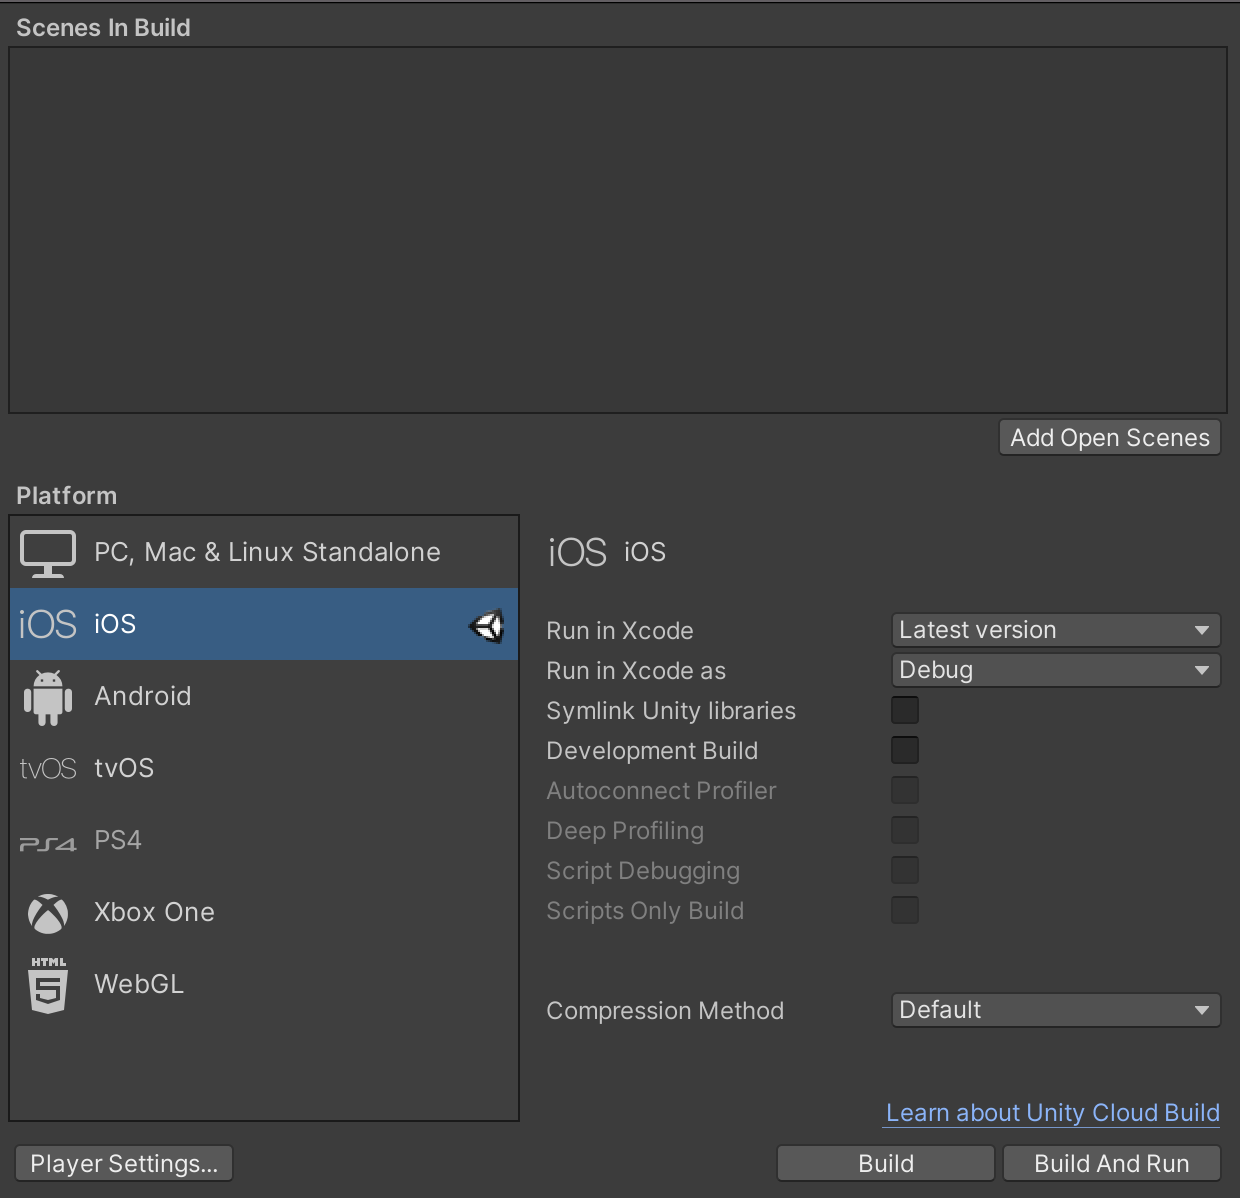Open the Run in Xcode as Debug dropdown
This screenshot has height=1198, width=1240.
[x=1055, y=670]
